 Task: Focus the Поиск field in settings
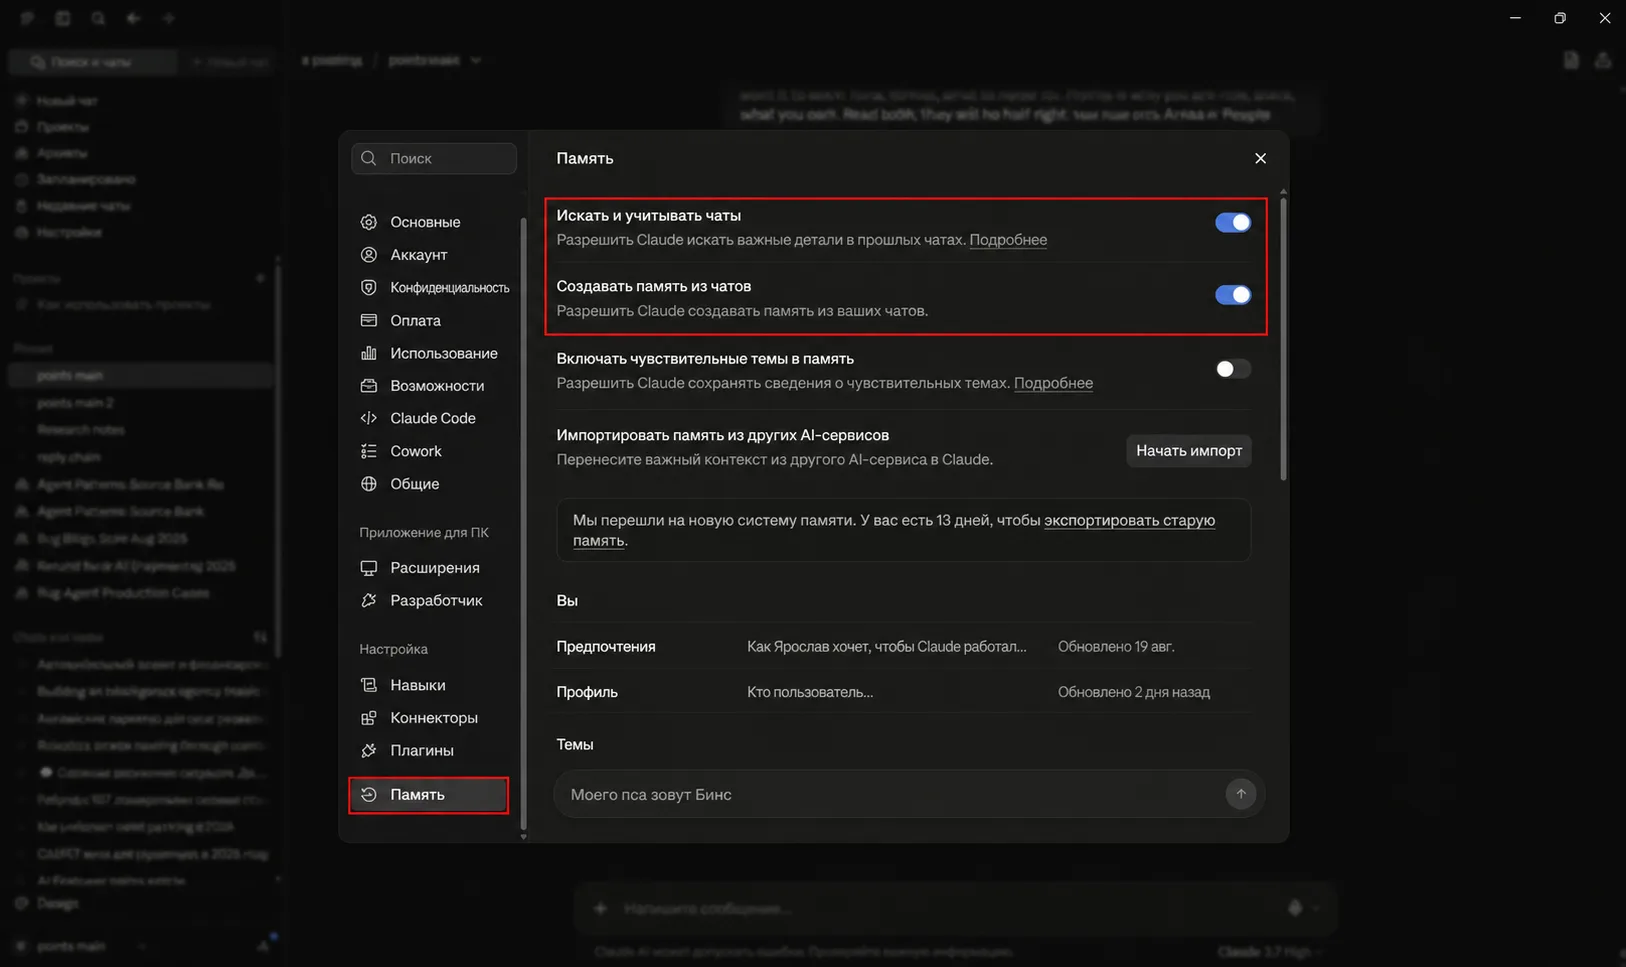tap(434, 158)
